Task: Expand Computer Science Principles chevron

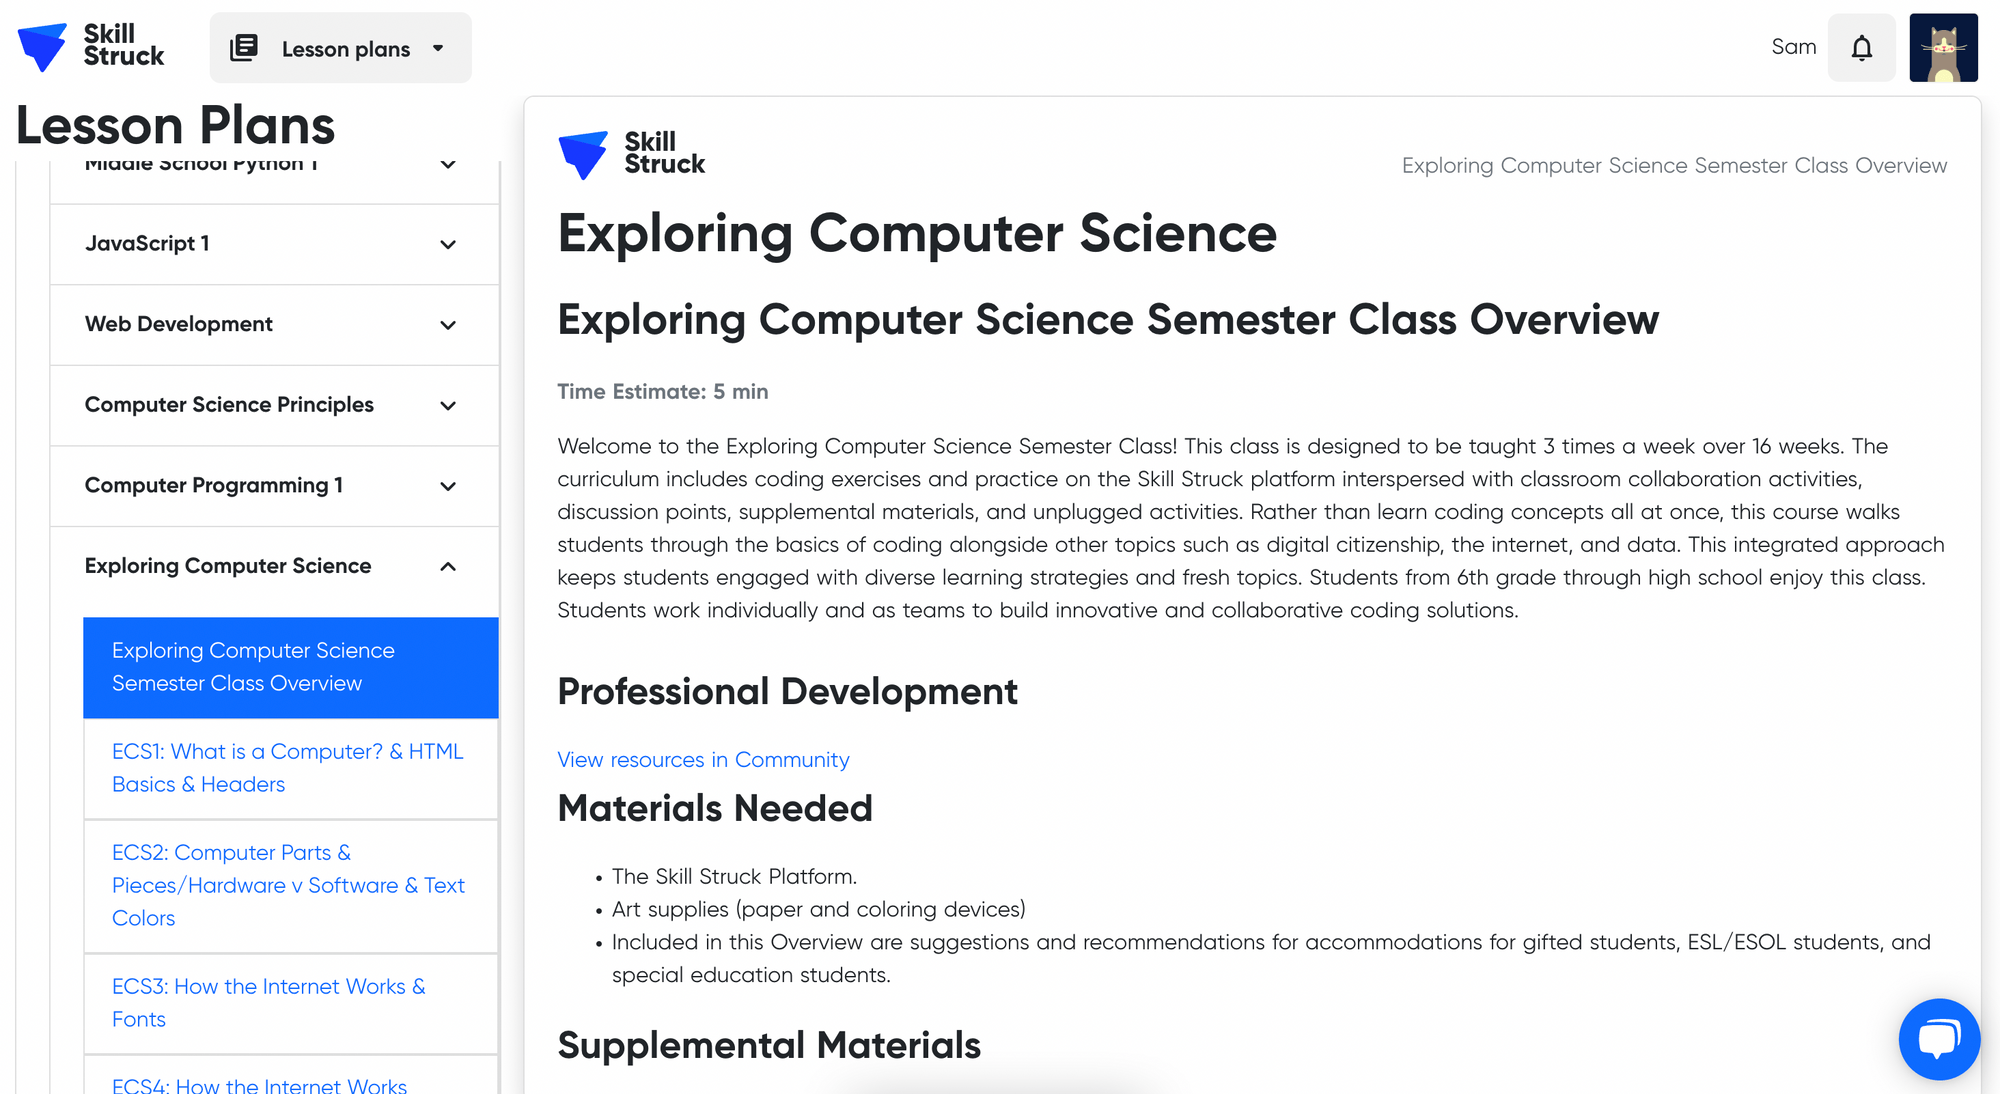Action: pos(448,406)
